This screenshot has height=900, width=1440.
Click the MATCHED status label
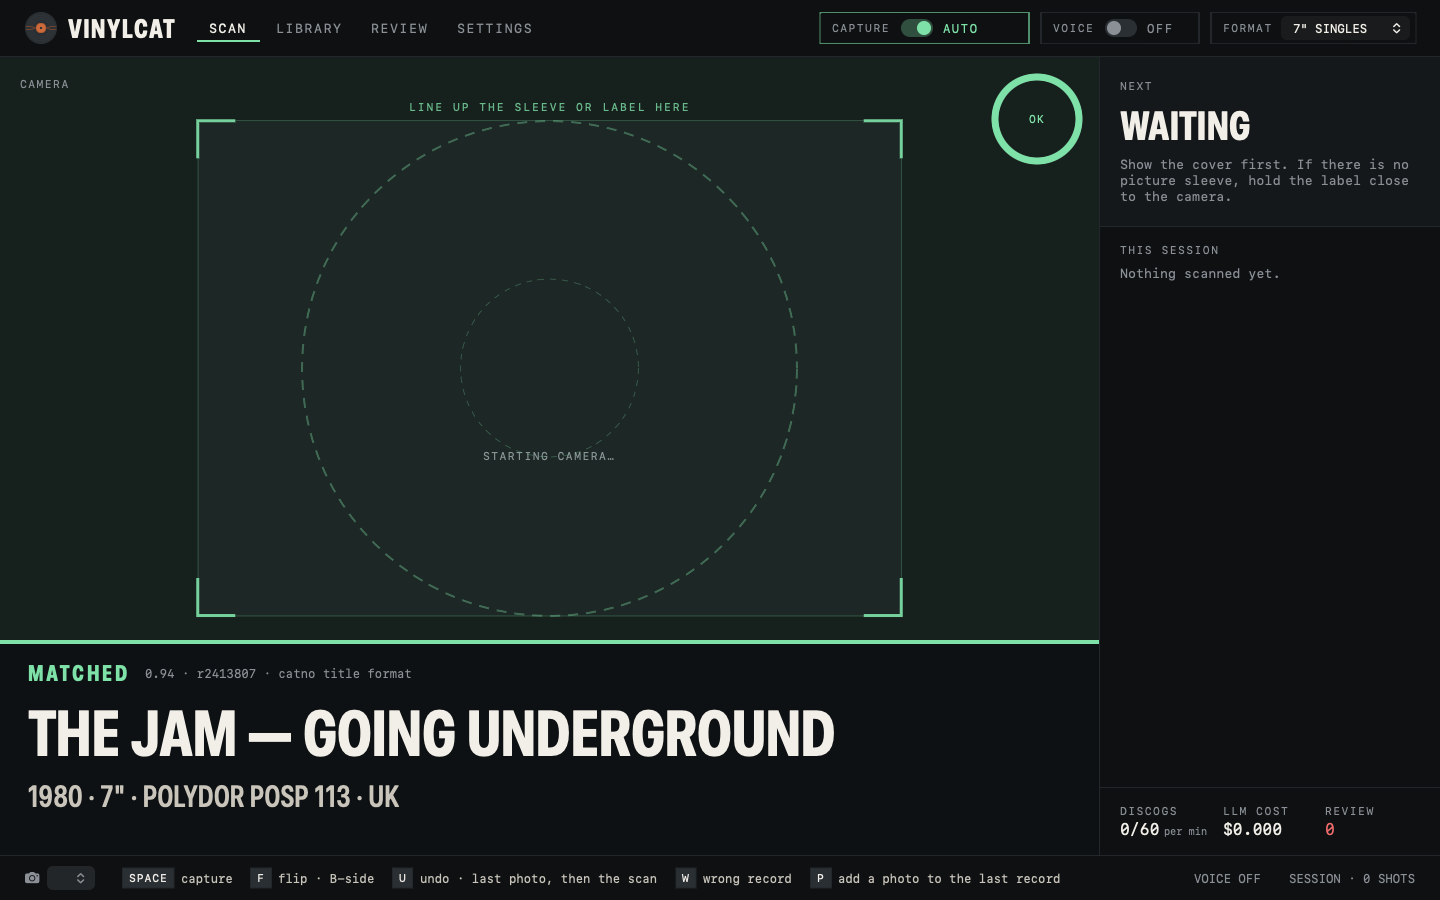click(78, 673)
